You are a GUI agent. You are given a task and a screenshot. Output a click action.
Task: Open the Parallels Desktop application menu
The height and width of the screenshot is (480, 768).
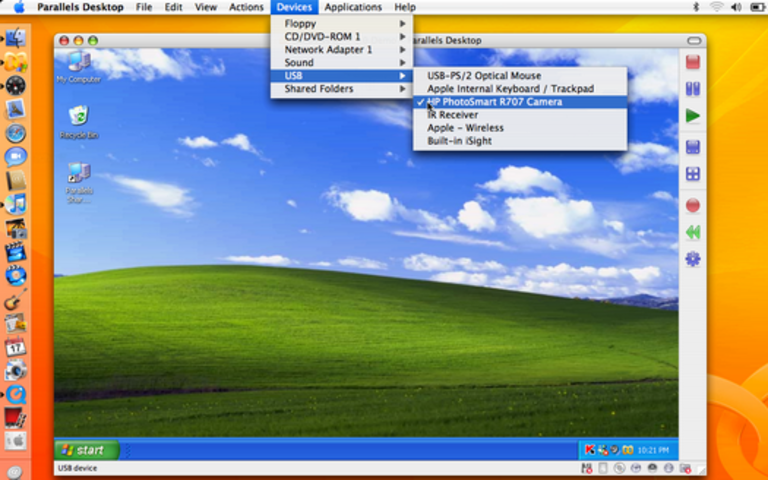click(80, 7)
